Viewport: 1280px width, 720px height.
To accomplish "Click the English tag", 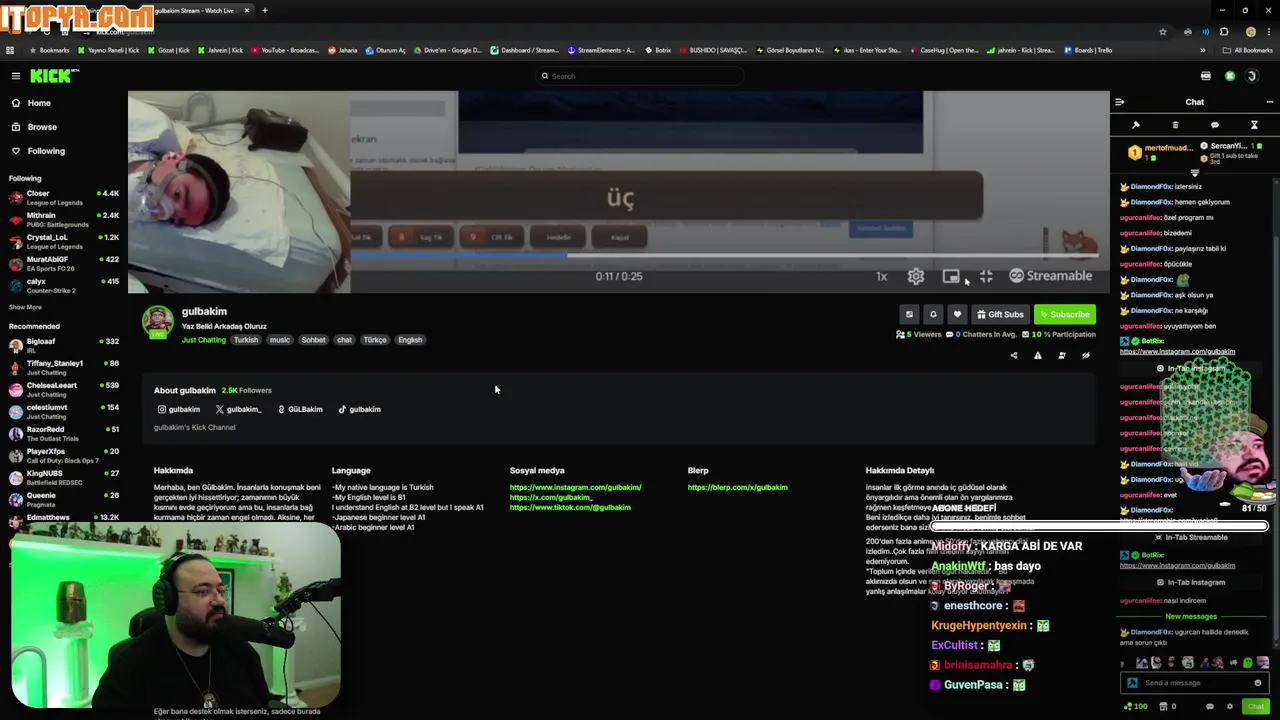I will click(410, 340).
